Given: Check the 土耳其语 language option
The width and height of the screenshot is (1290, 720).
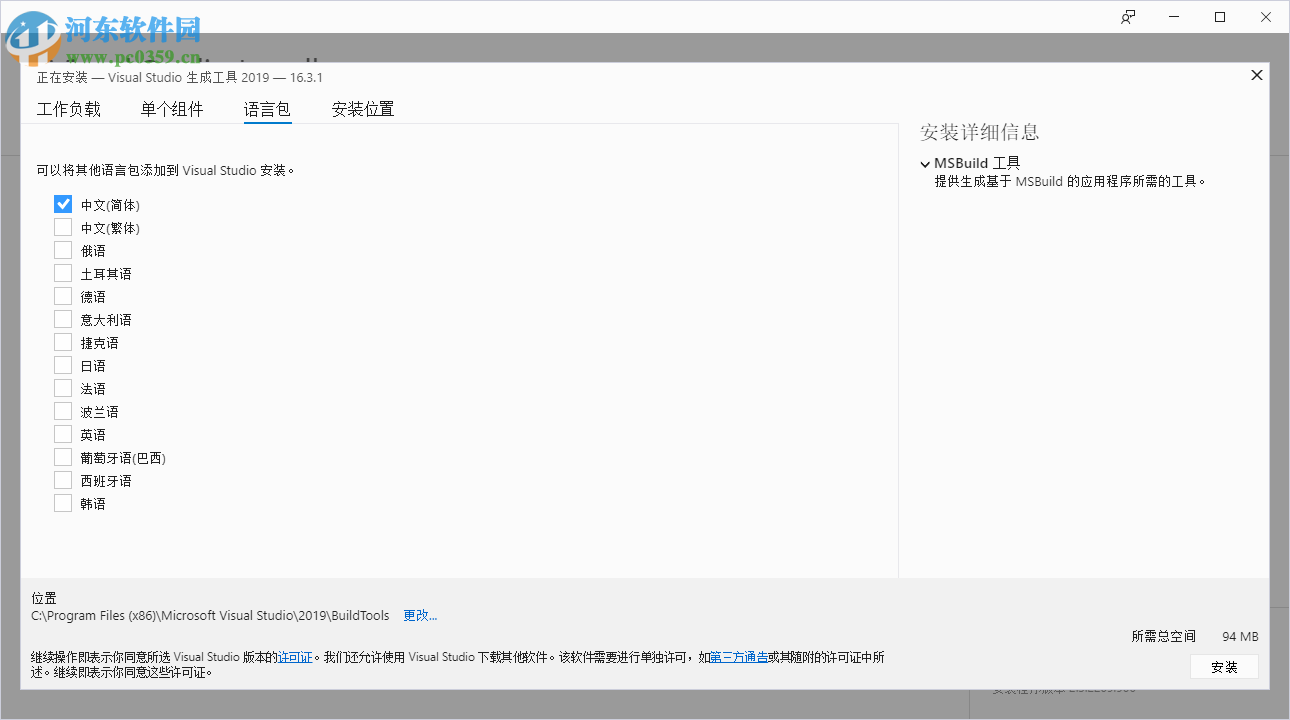Looking at the screenshot, I should point(62,272).
